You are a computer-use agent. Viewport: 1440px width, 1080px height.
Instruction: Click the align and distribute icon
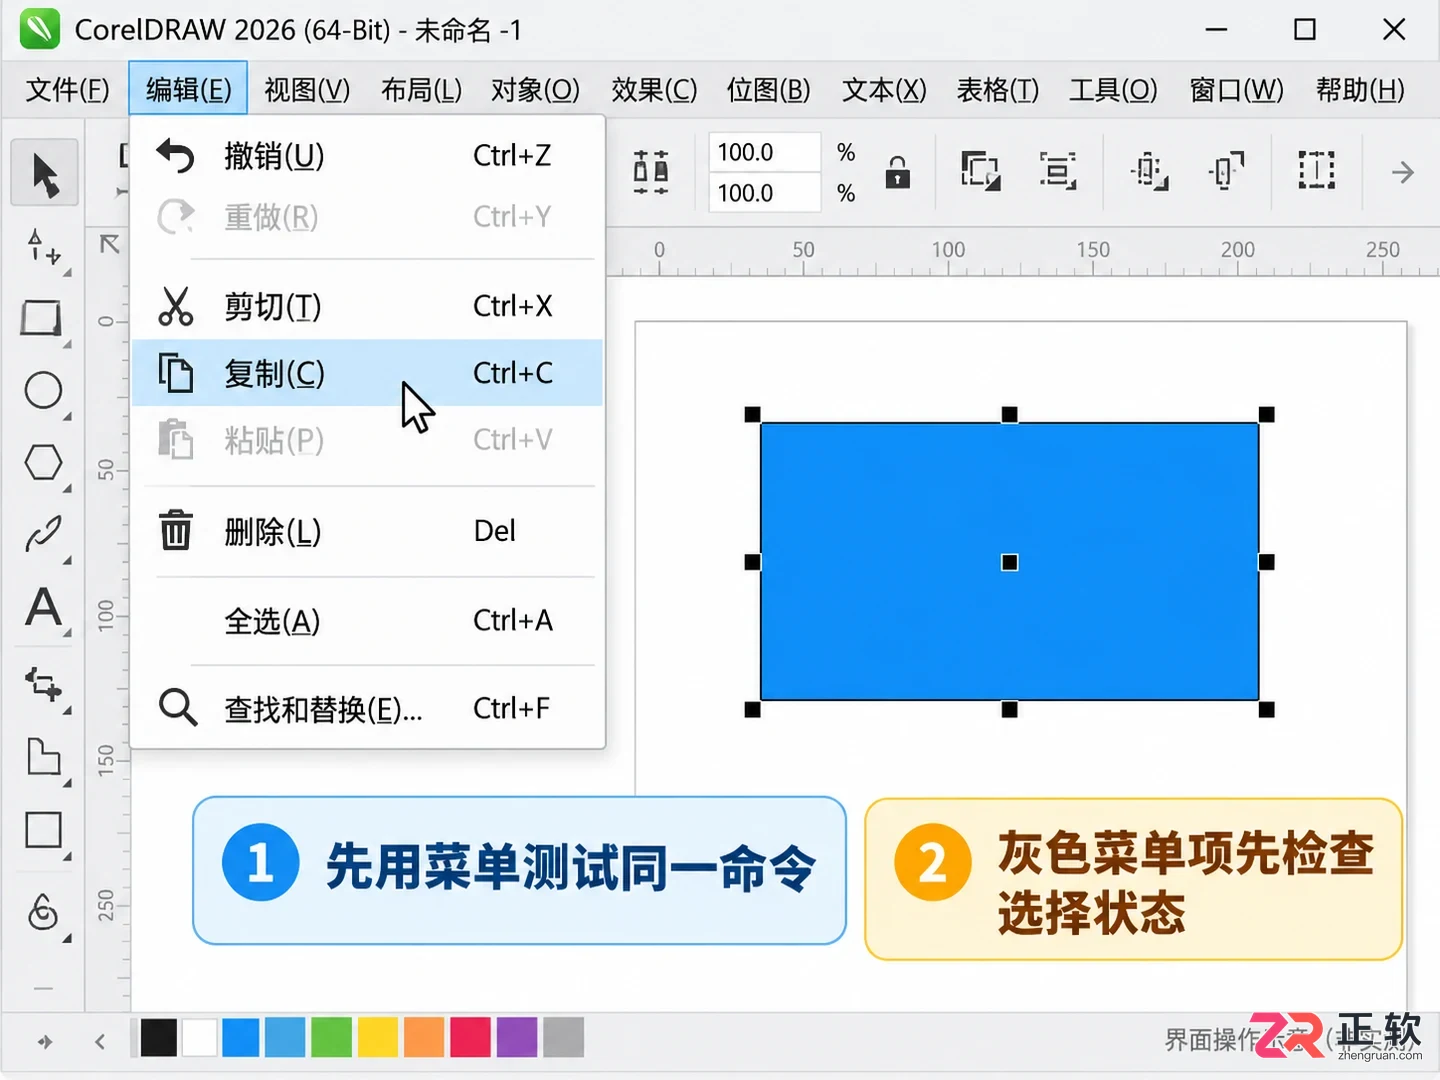coord(1057,171)
